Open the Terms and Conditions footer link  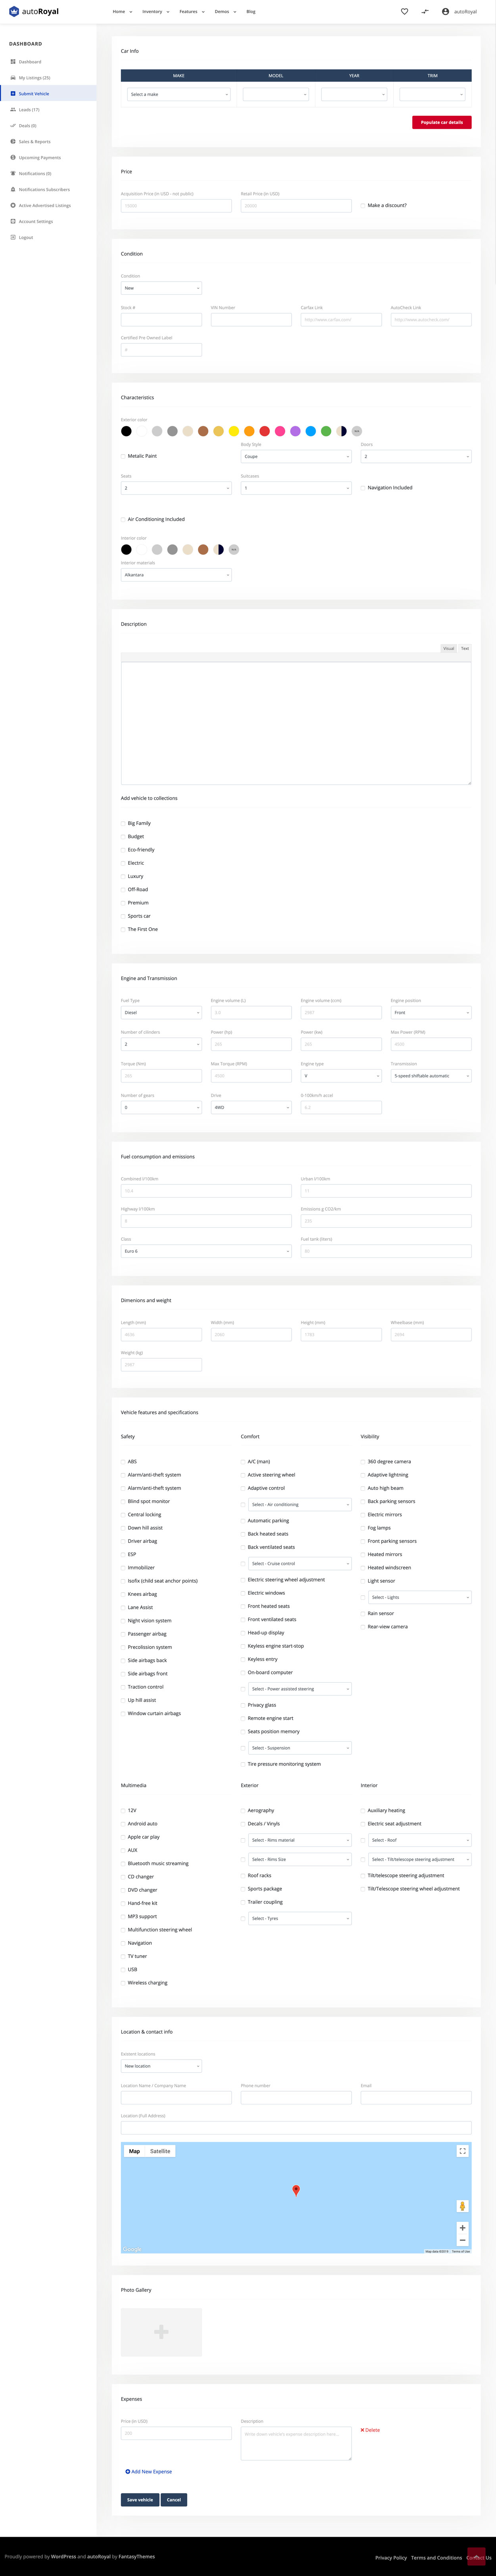[436, 2558]
